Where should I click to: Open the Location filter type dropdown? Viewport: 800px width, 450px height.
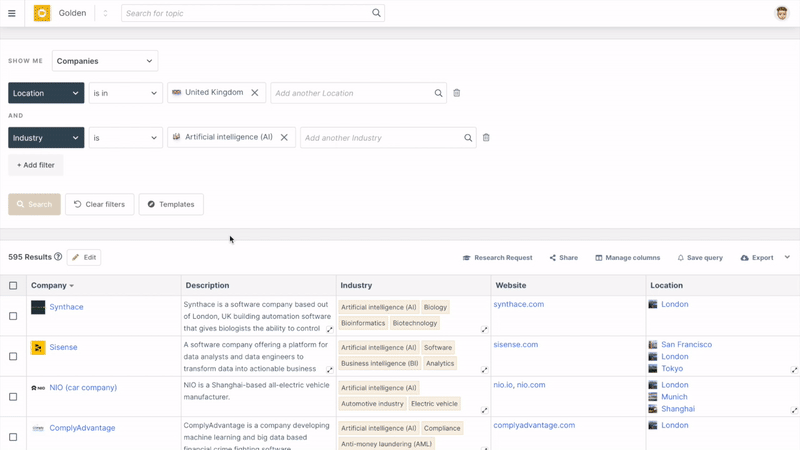46,93
